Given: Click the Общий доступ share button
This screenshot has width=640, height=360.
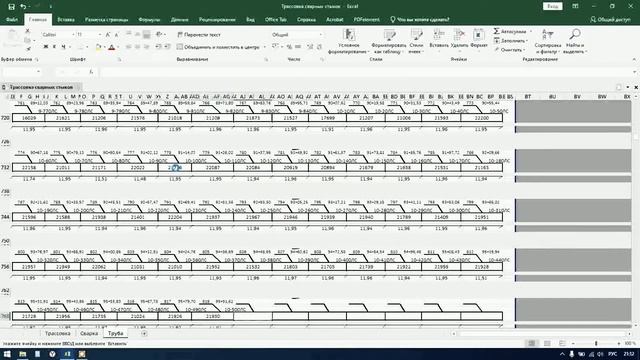Looking at the screenshot, I should tap(610, 20).
